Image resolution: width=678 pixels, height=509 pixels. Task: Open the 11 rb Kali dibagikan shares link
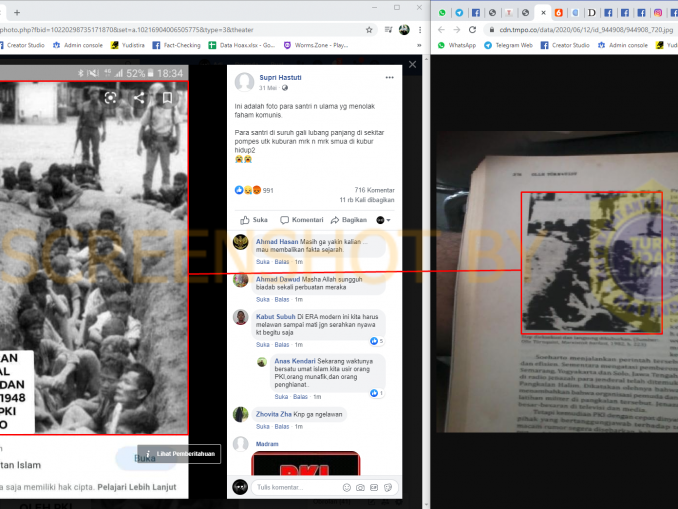pos(367,200)
